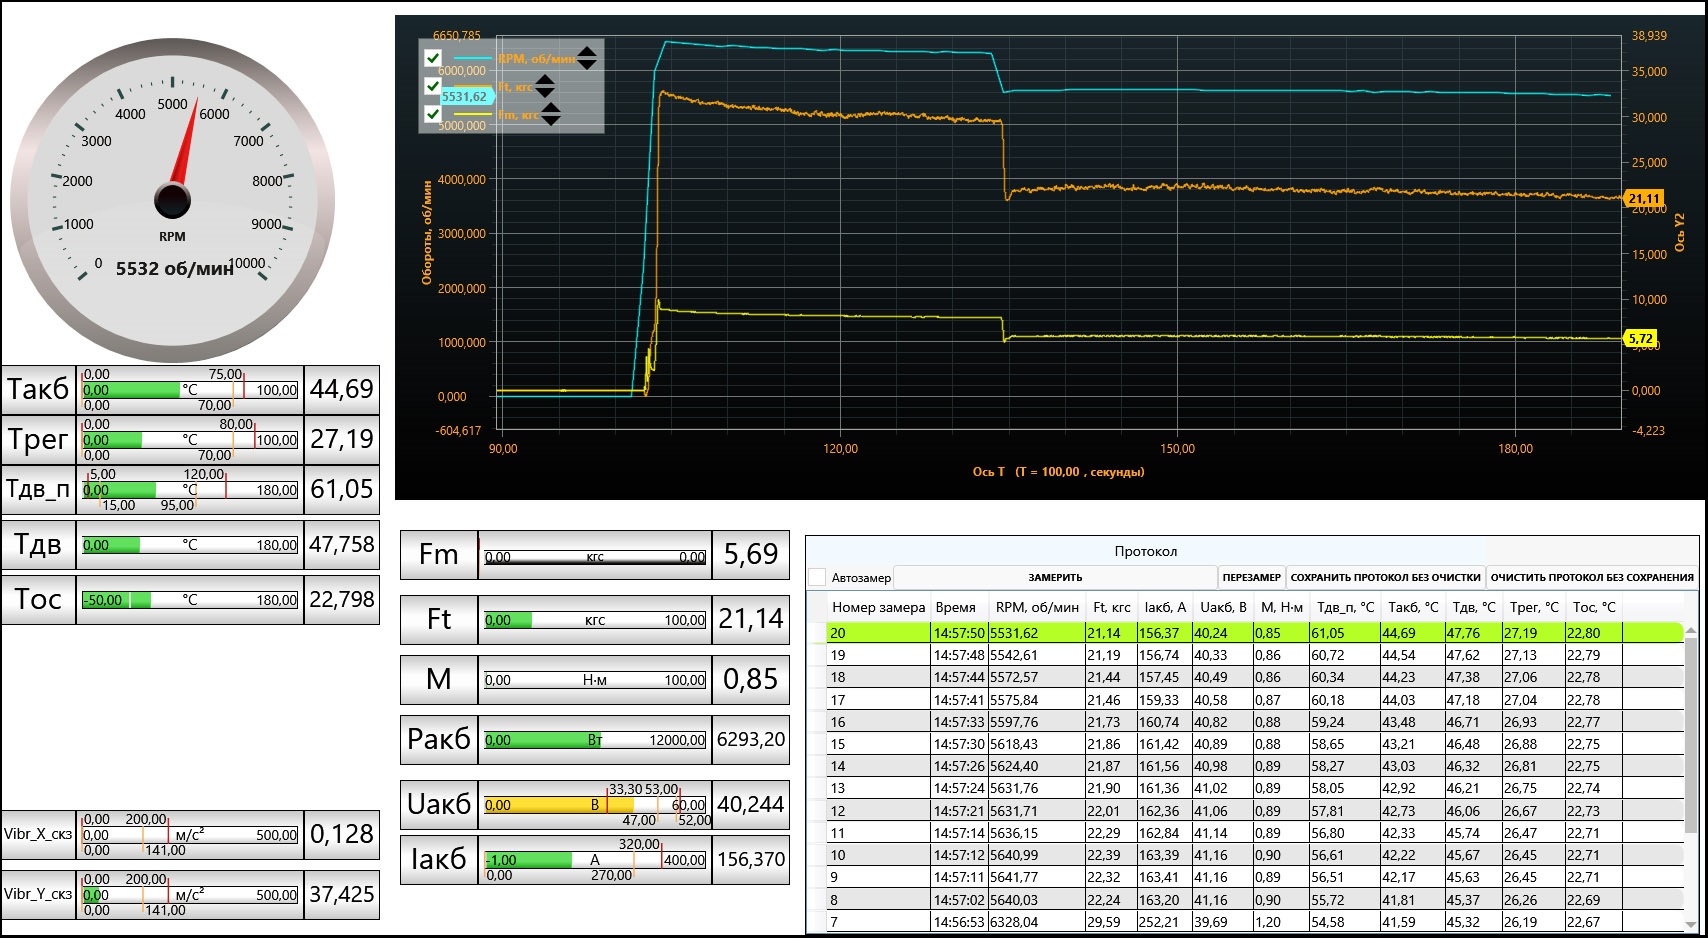Click the Протокол panel title
The height and width of the screenshot is (939, 1708).
tap(1146, 551)
